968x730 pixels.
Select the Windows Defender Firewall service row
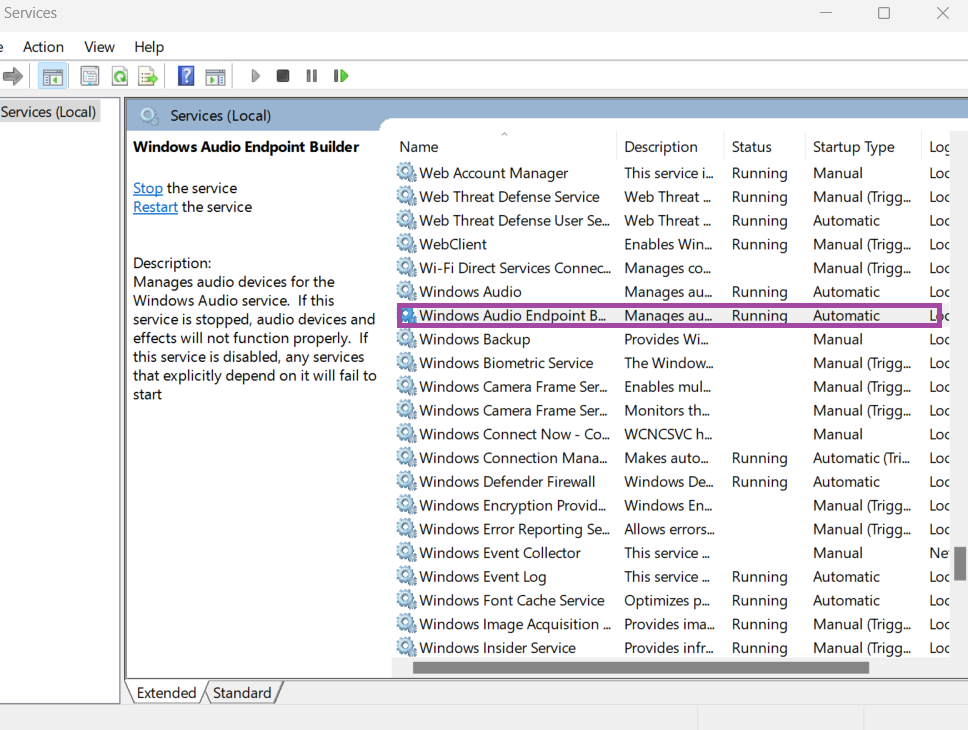tap(507, 482)
